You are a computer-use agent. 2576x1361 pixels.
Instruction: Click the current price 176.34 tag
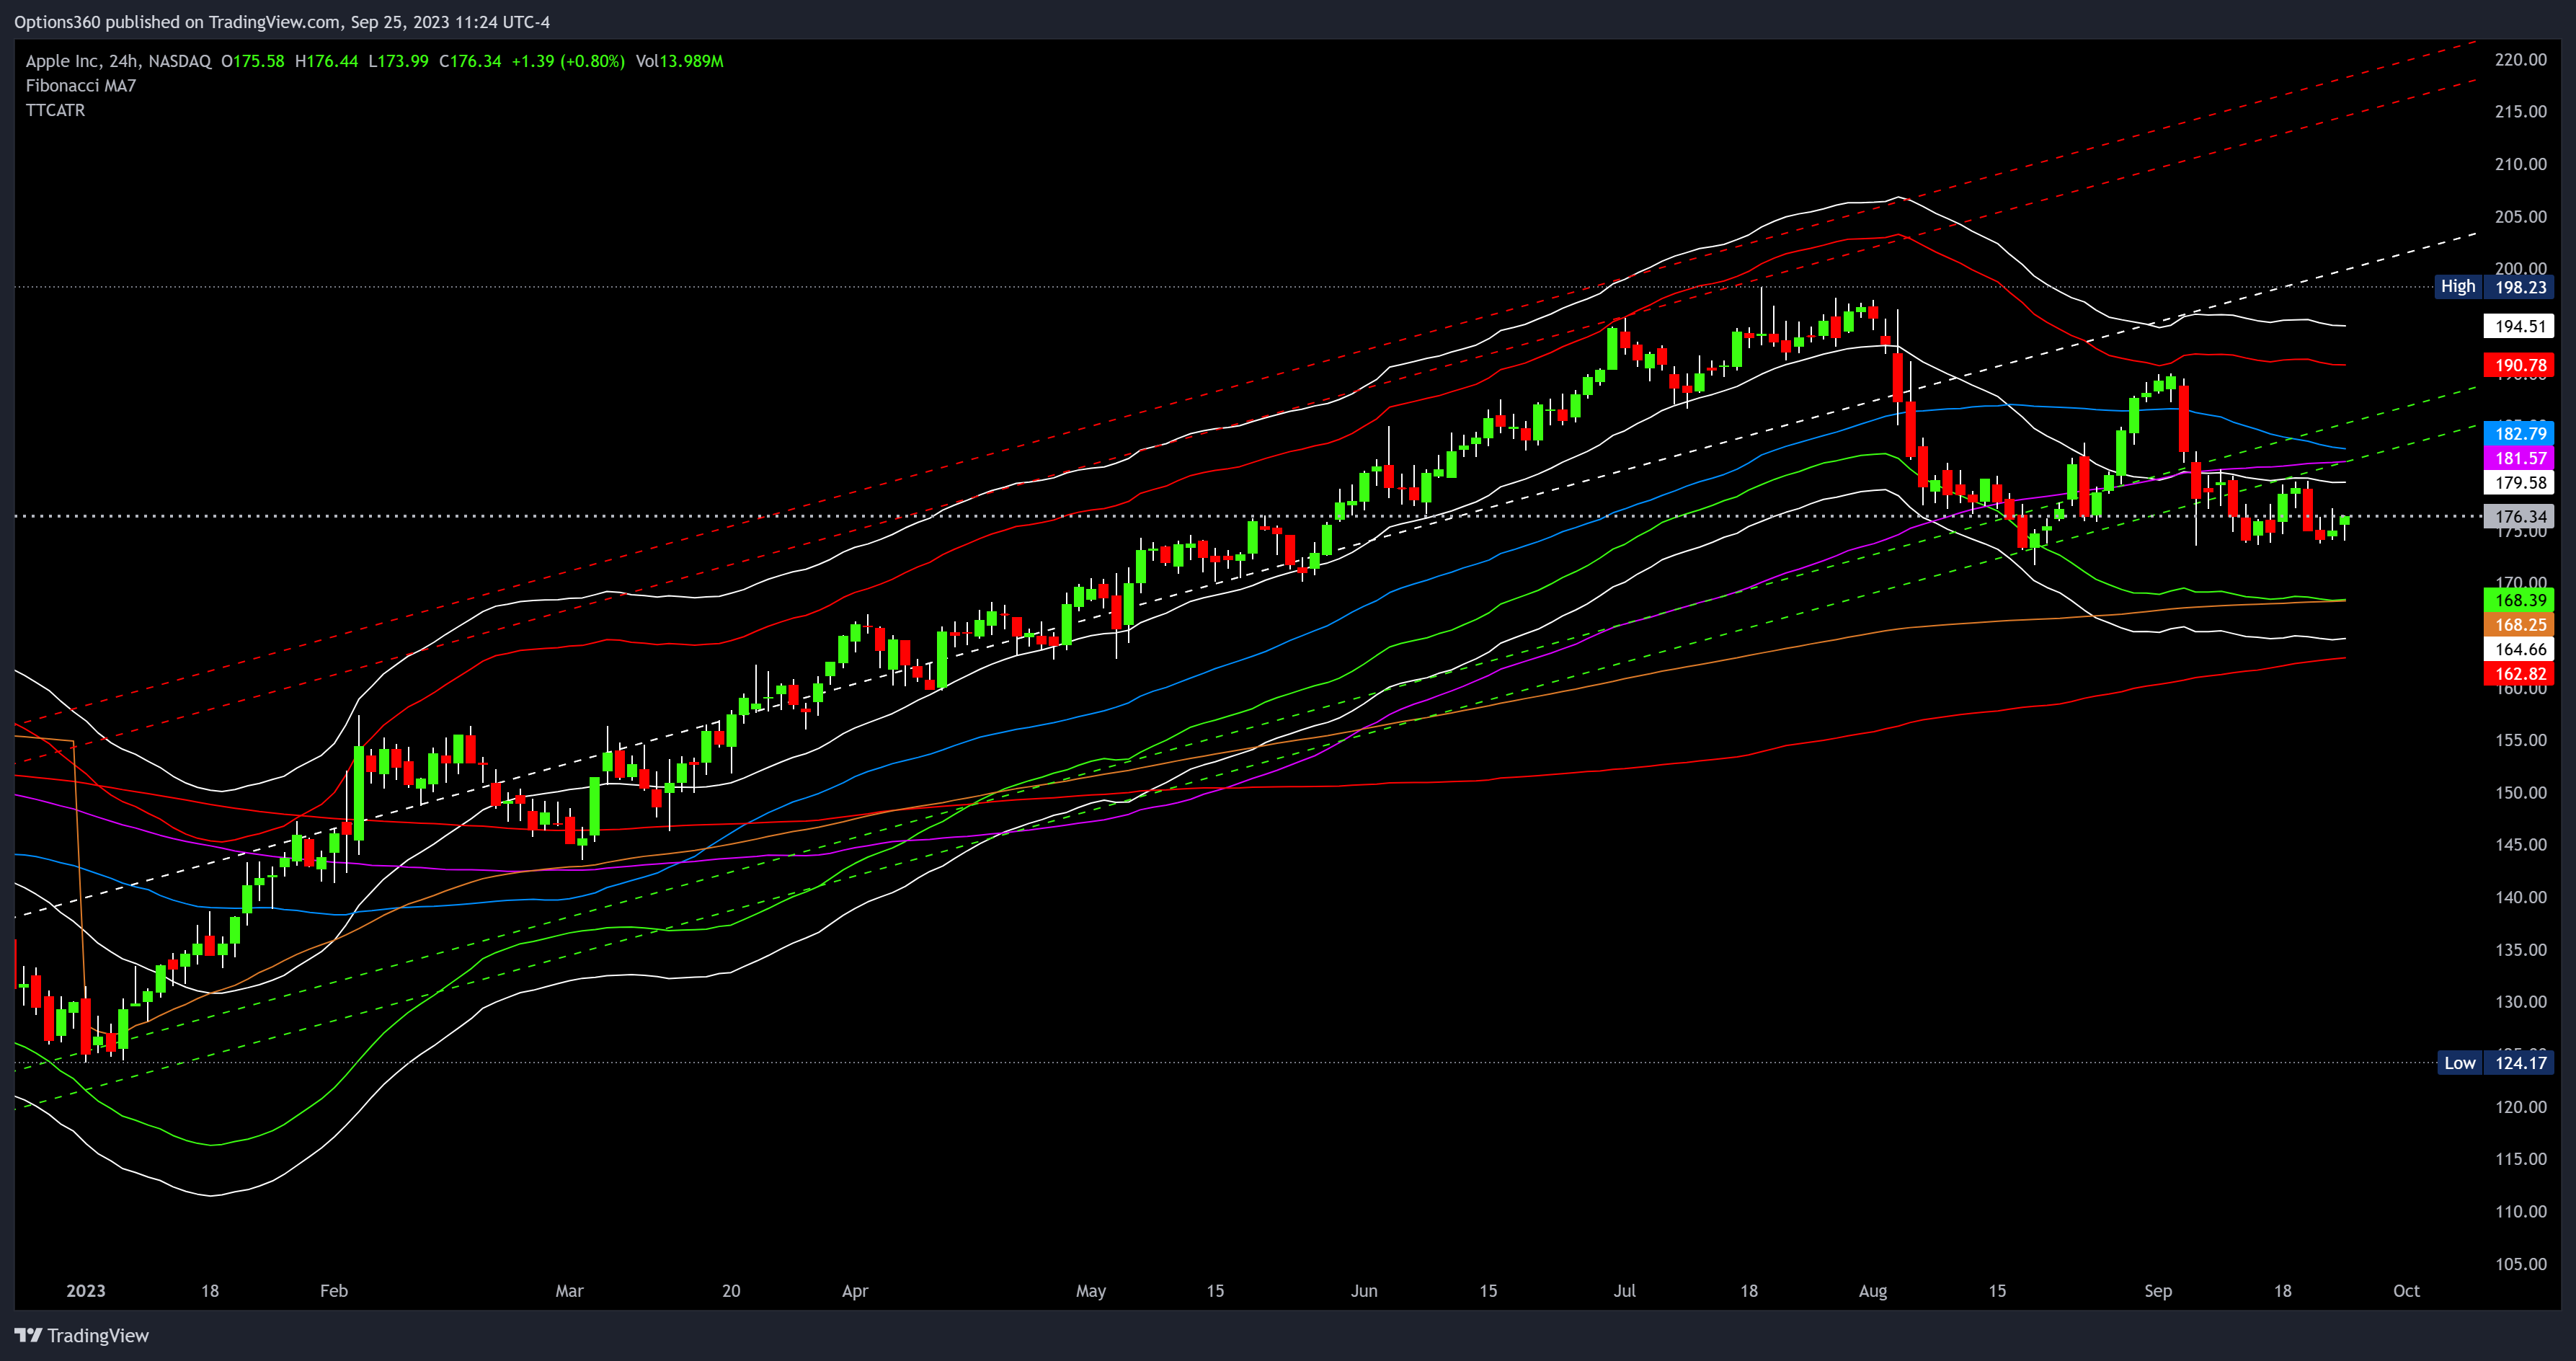tap(2519, 516)
